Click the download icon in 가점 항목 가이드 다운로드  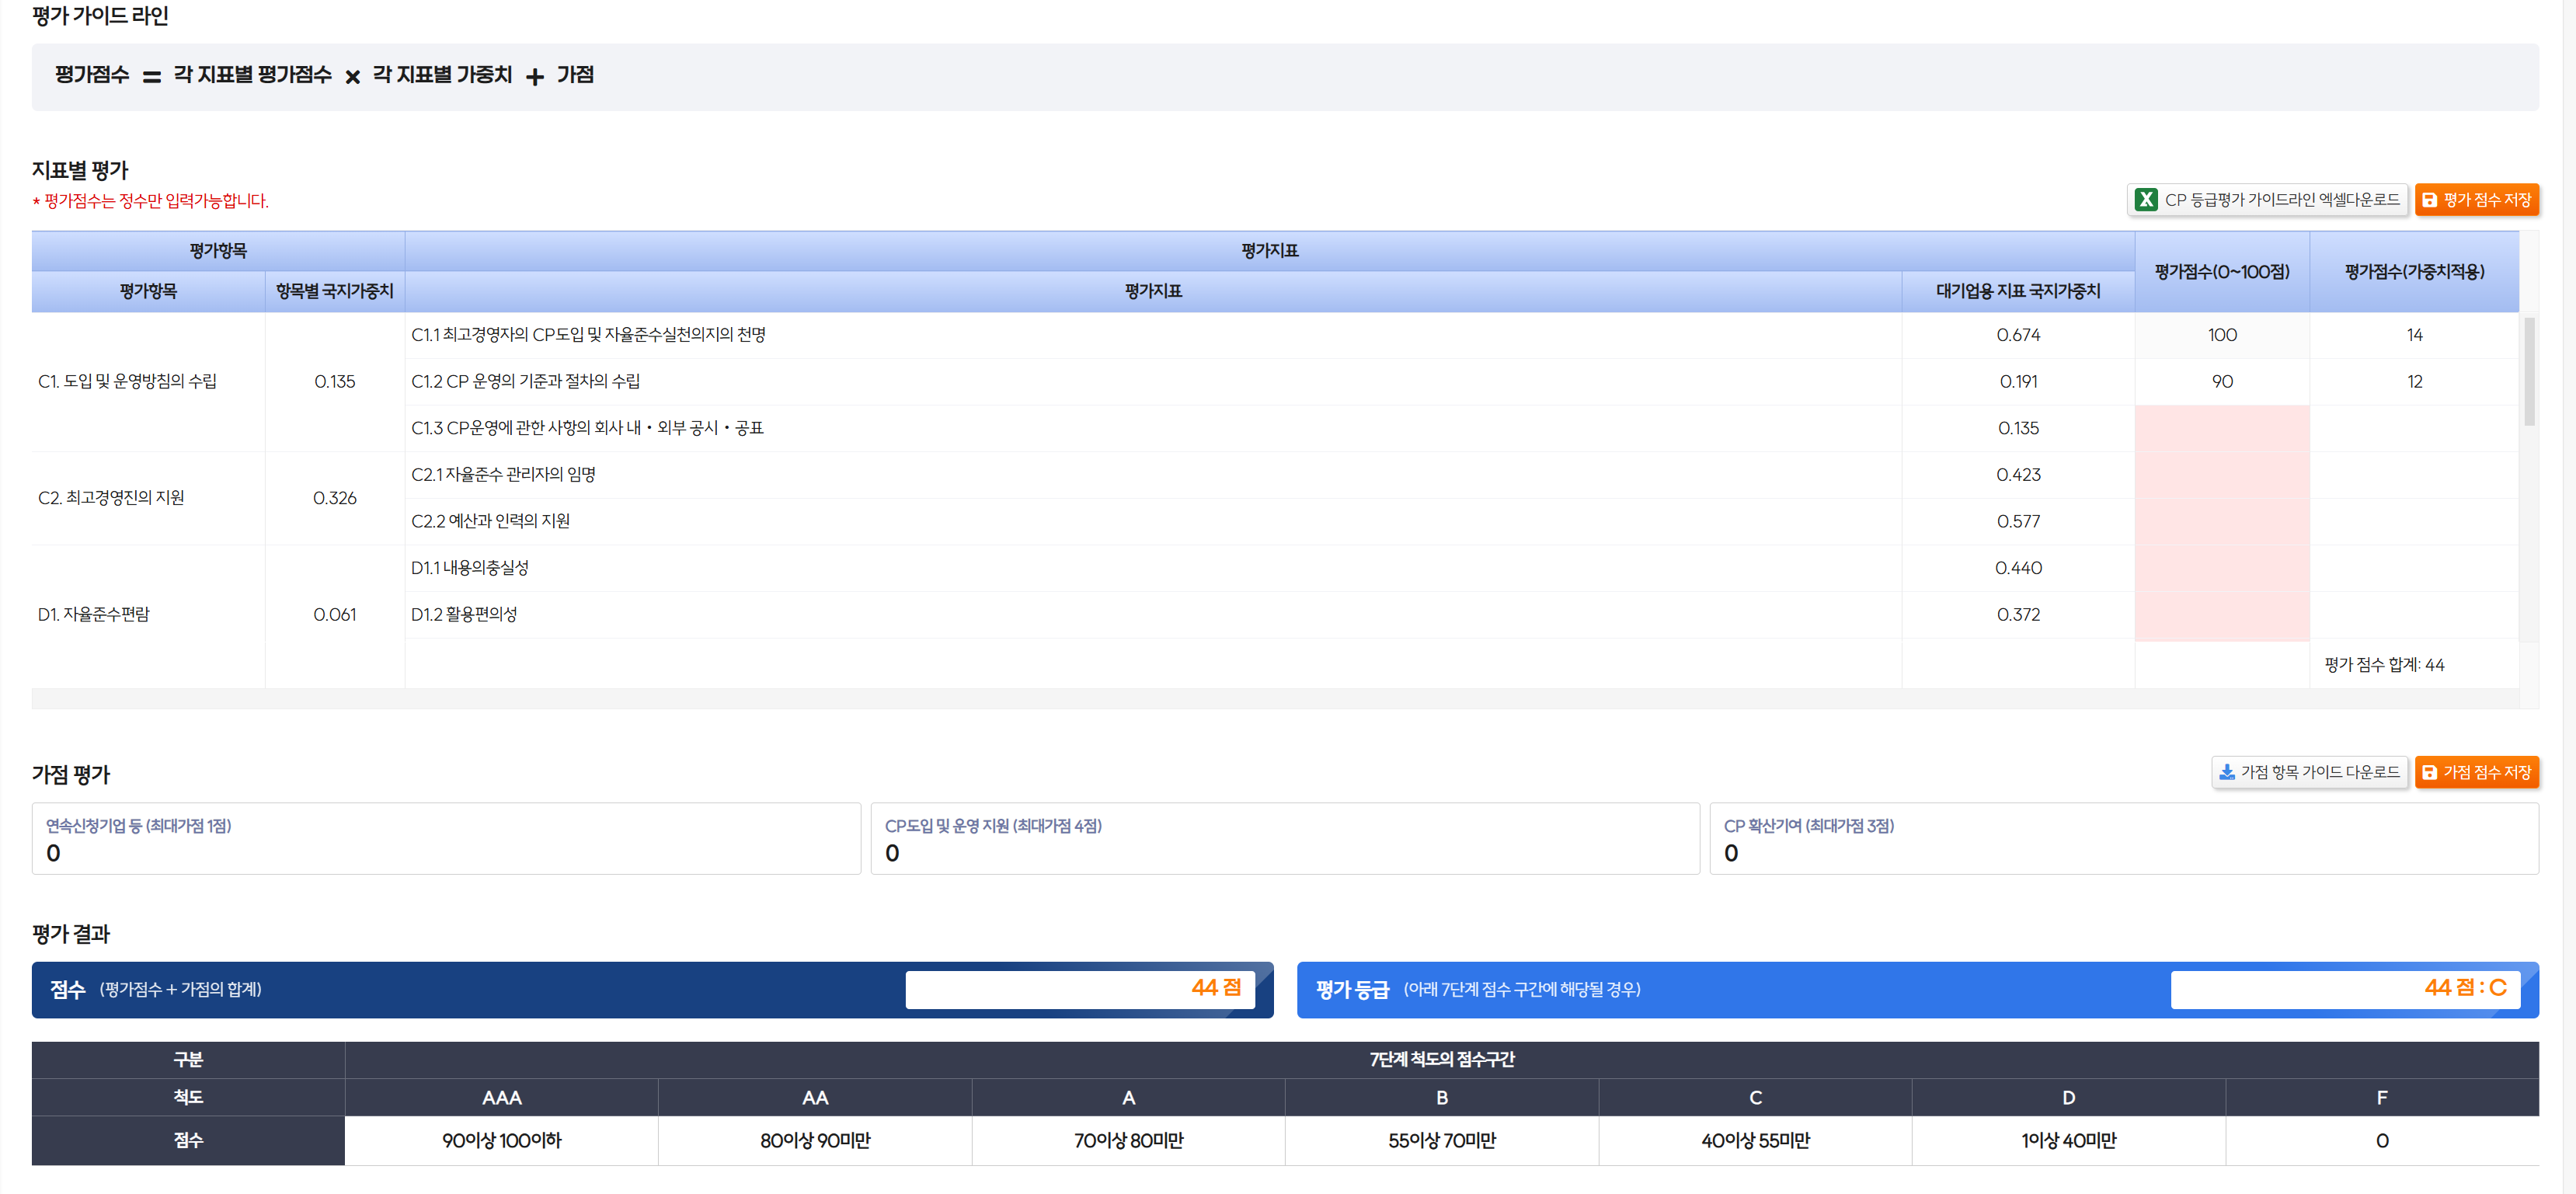tap(2226, 772)
